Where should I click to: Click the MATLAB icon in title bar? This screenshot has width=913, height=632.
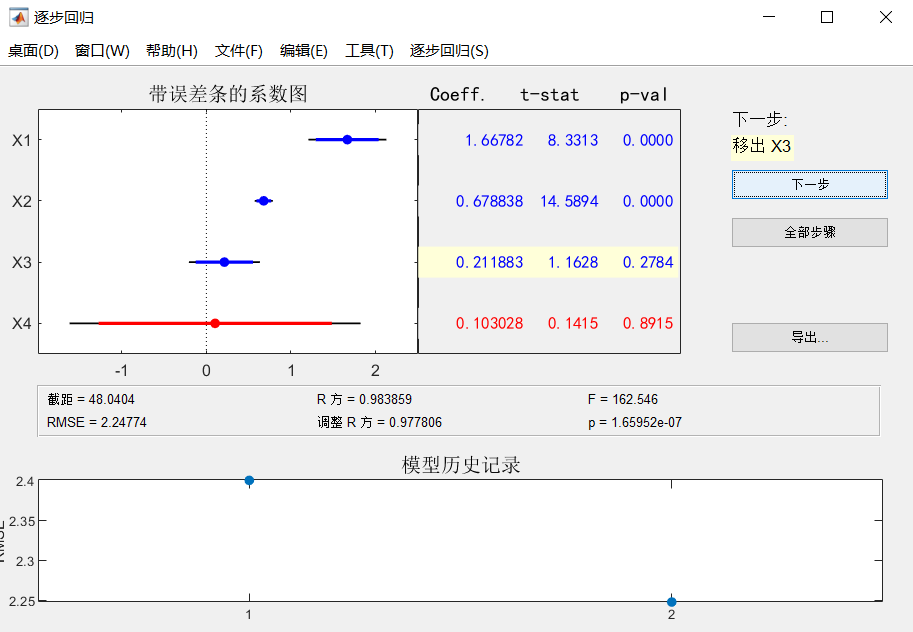(x=18, y=17)
